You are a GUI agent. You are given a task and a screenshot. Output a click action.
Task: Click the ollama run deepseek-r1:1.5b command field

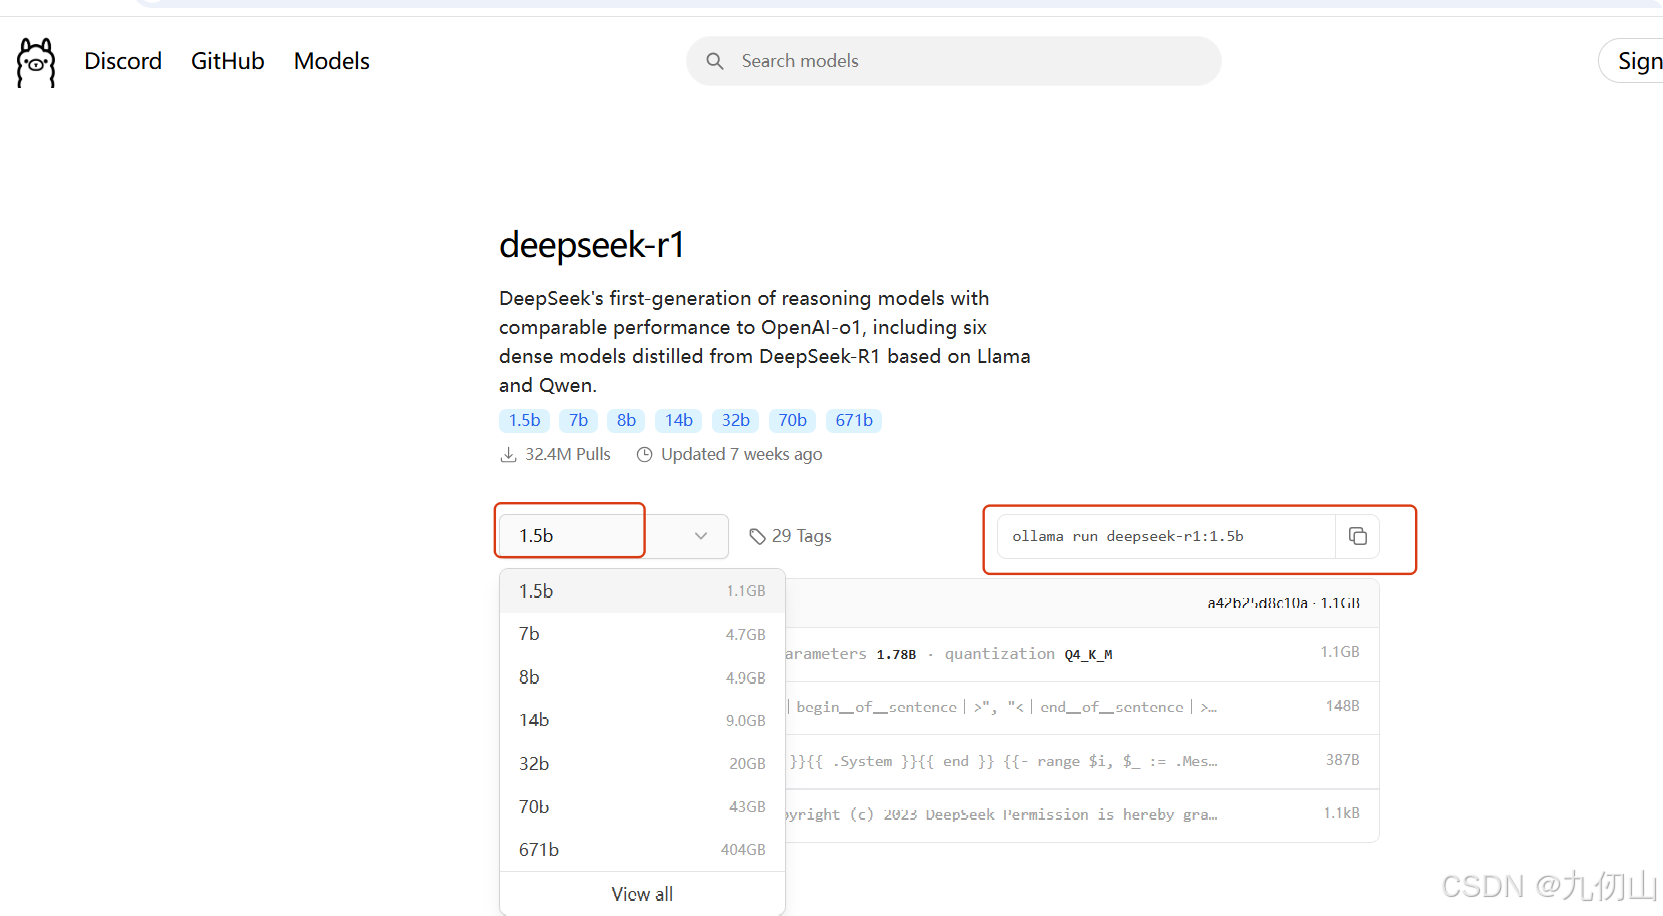pos(1166,536)
